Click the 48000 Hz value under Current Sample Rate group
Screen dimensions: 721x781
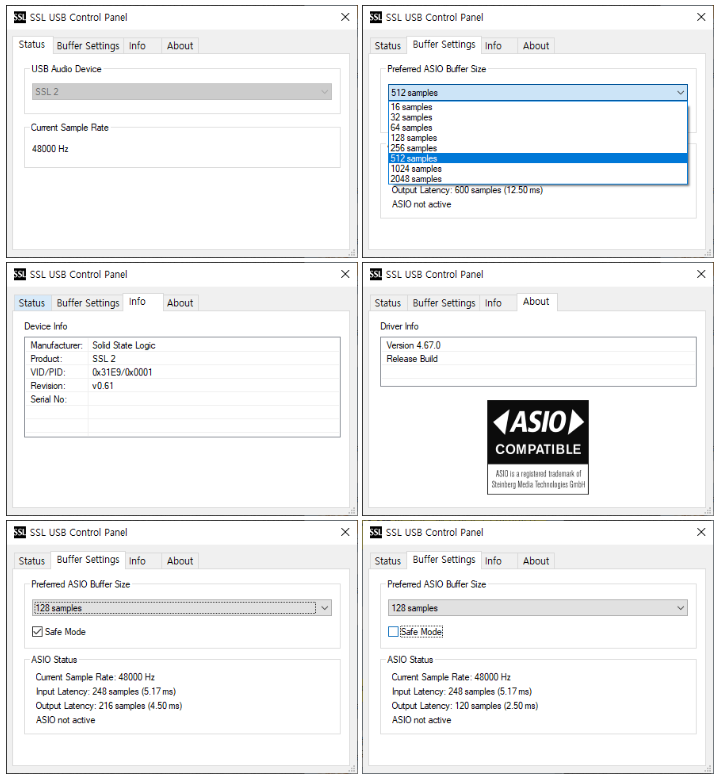pyautogui.click(x=50, y=149)
